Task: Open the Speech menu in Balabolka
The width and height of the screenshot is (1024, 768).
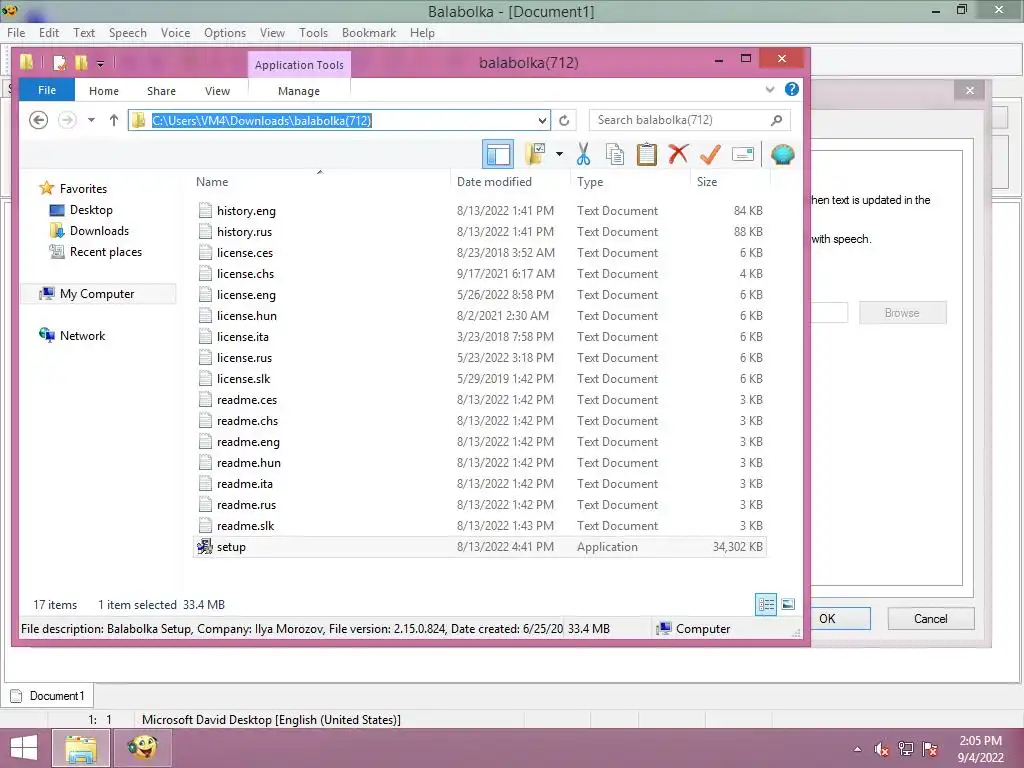Action: [x=127, y=33]
